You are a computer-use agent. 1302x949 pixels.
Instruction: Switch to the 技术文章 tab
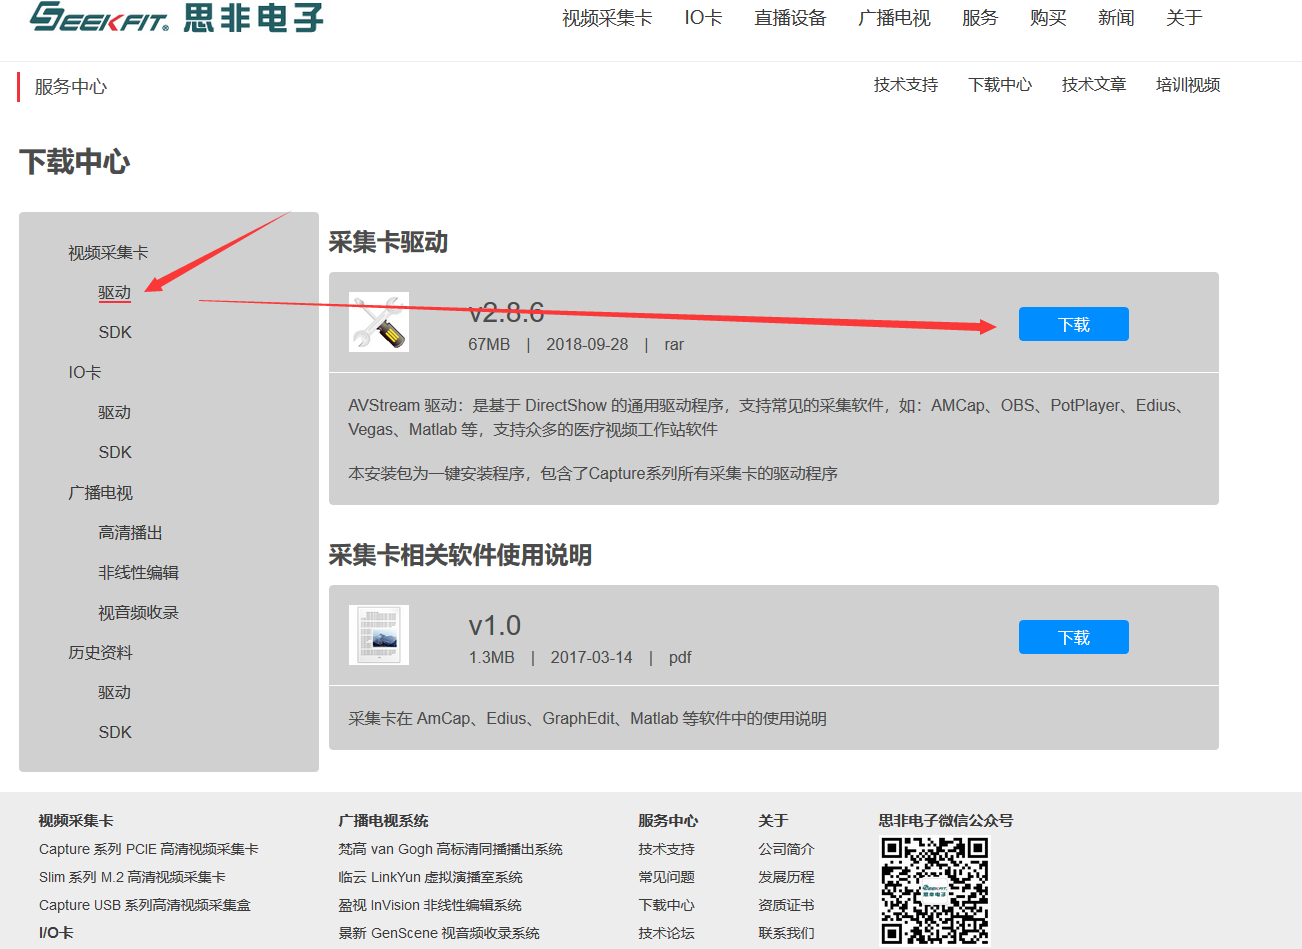coord(1093,85)
